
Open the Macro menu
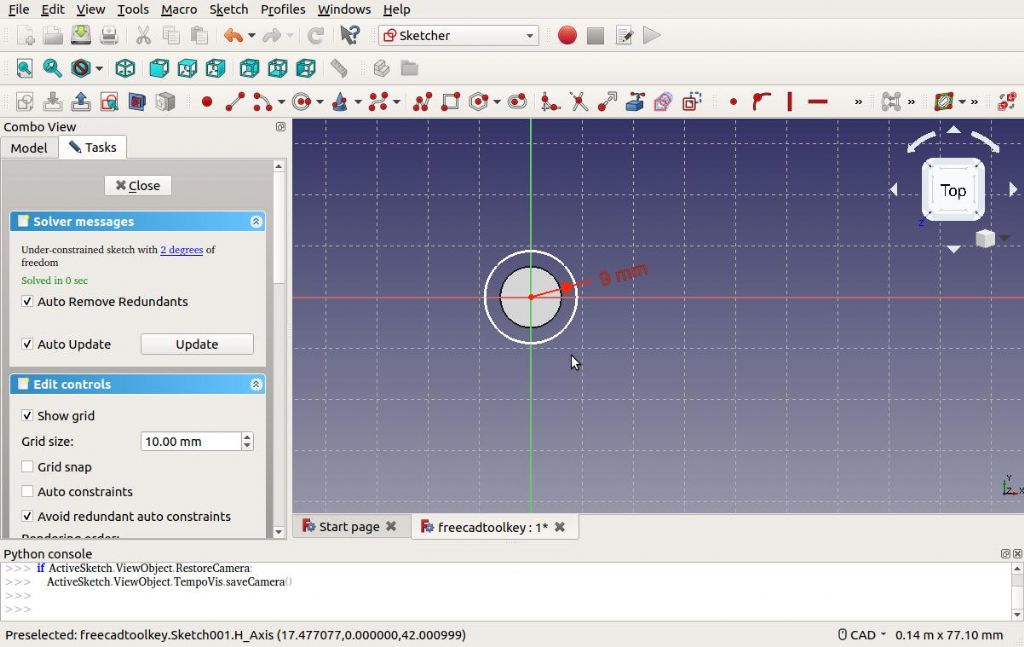[179, 9]
